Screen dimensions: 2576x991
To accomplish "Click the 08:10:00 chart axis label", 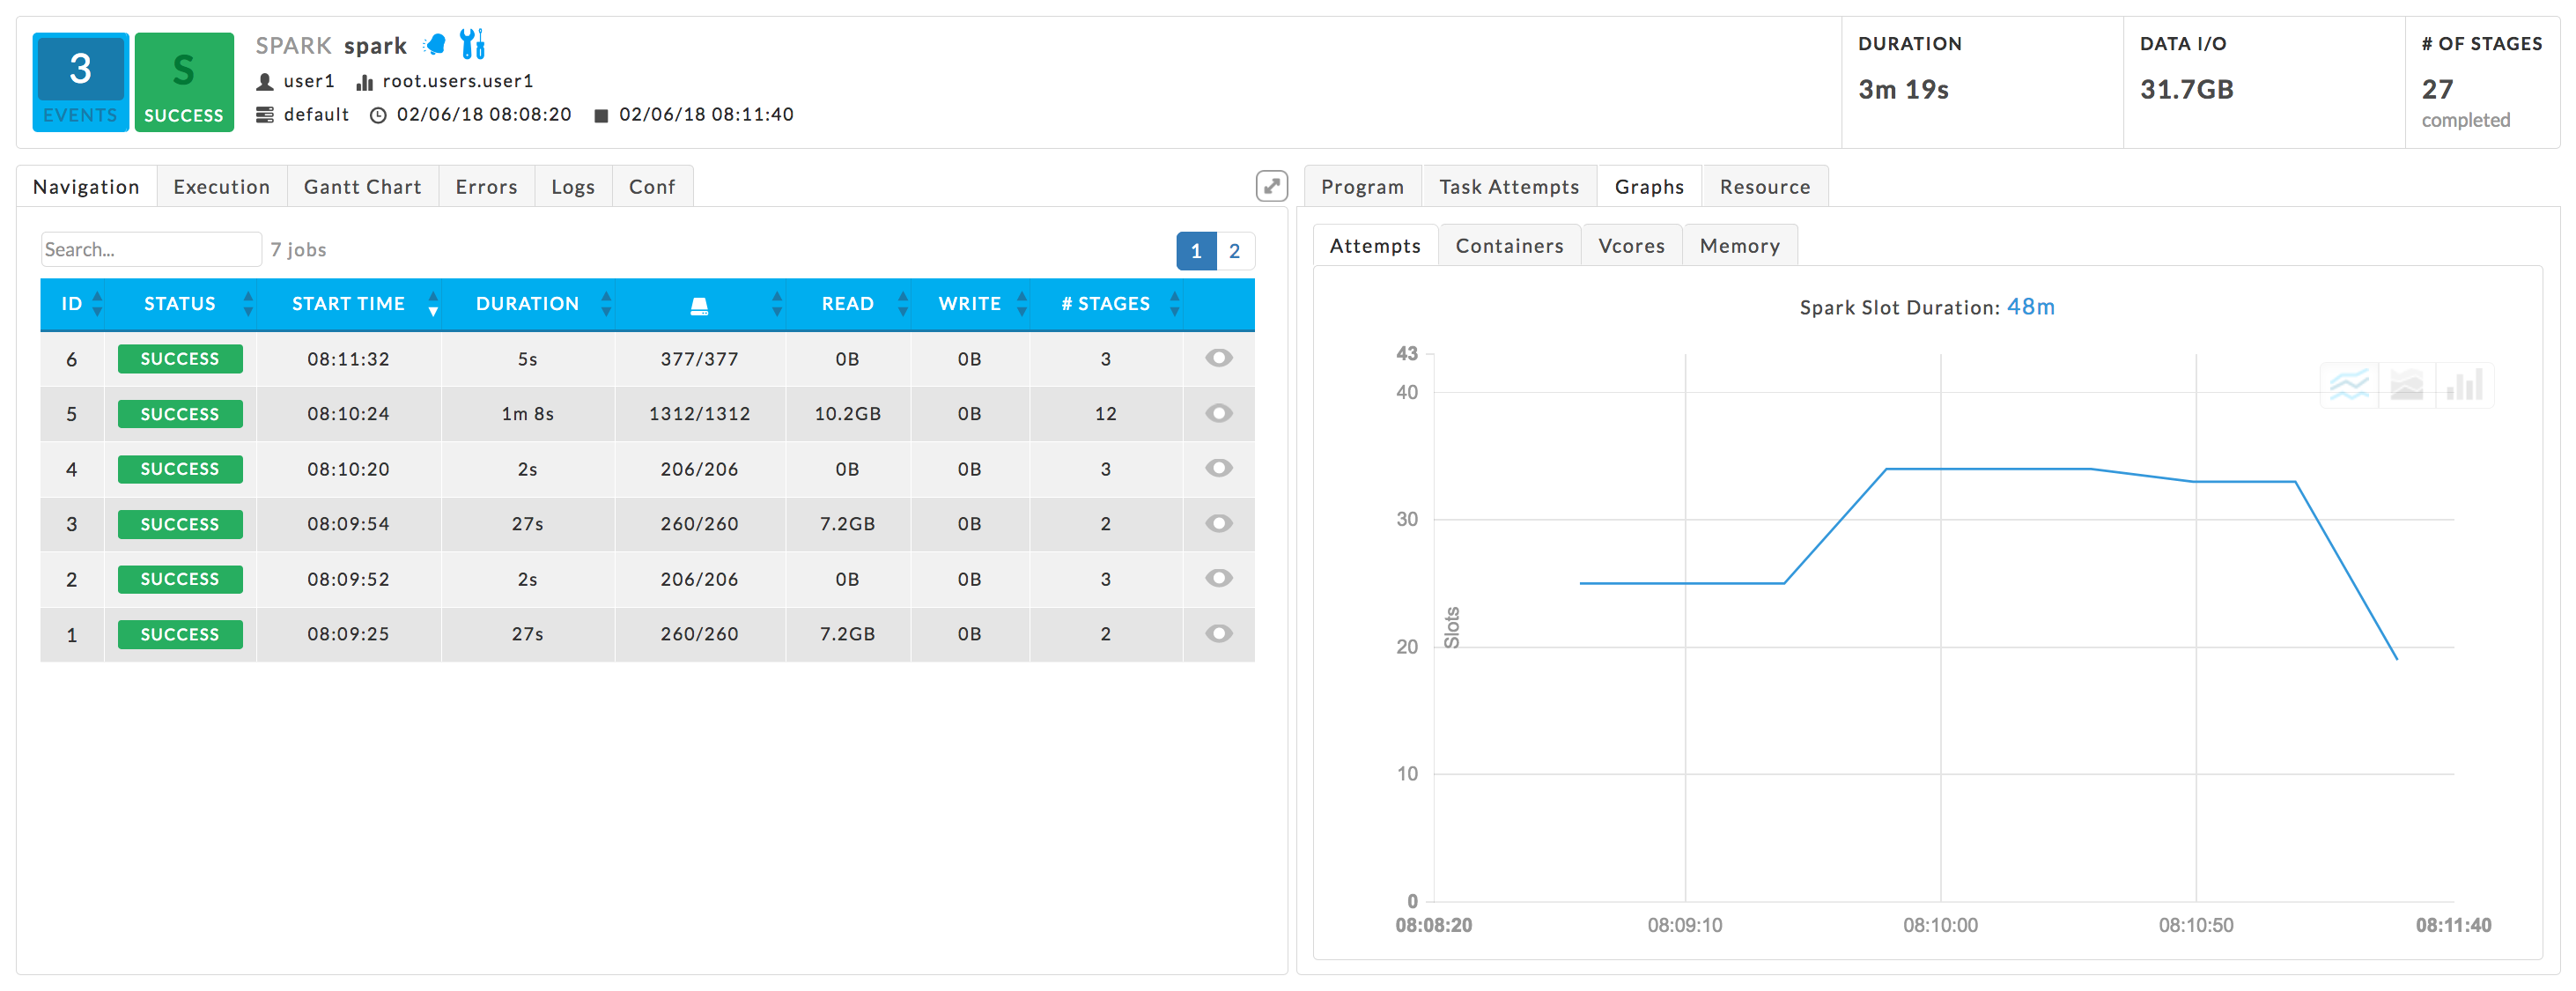I will [1940, 925].
